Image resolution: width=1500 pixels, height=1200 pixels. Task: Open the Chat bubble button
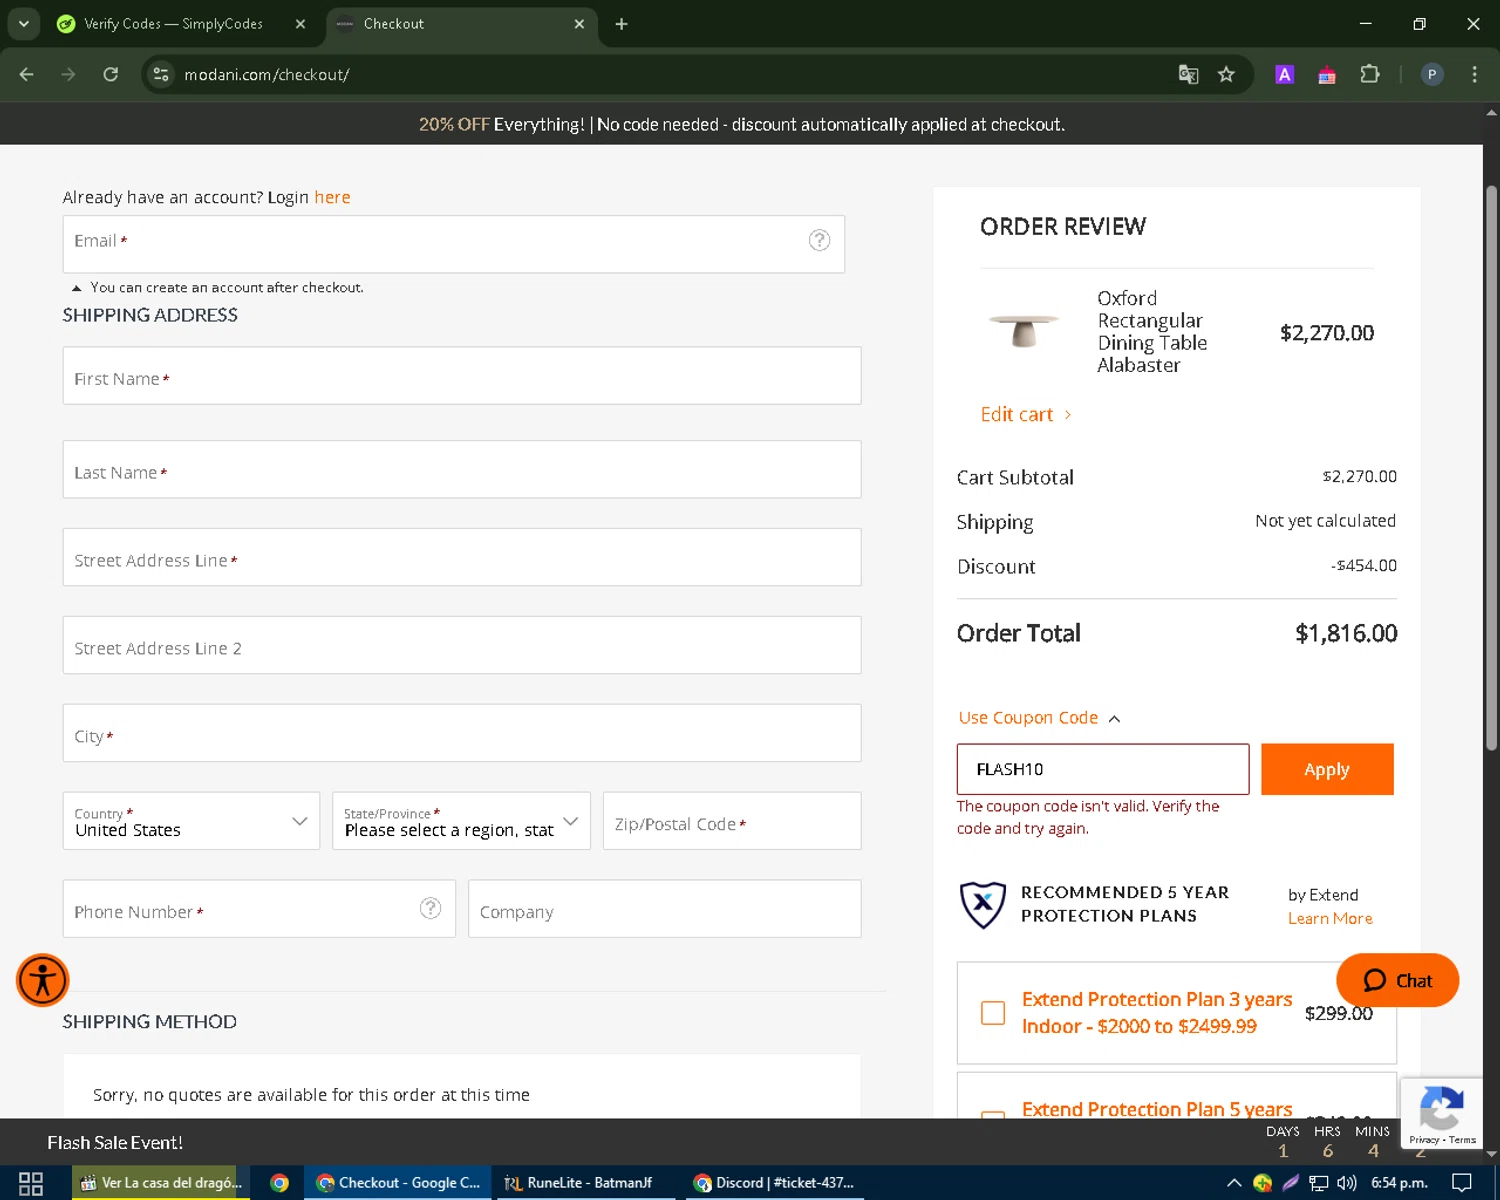pos(1397,980)
